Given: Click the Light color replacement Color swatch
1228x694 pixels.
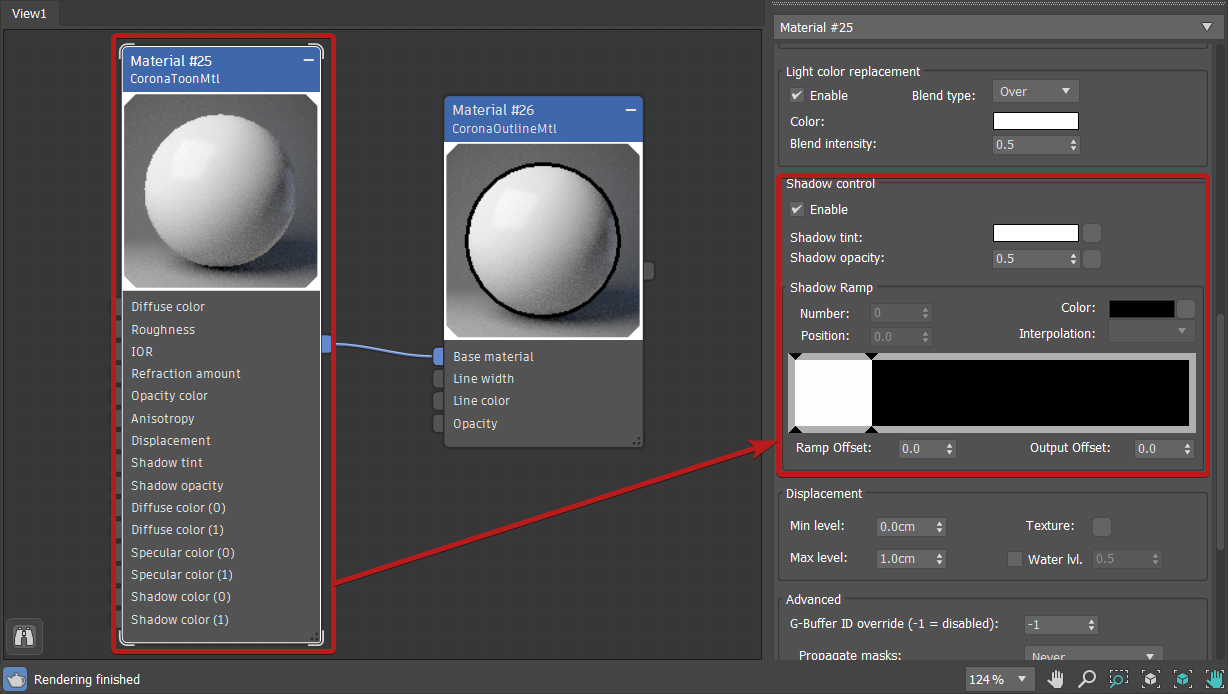Looking at the screenshot, I should [x=1036, y=121].
